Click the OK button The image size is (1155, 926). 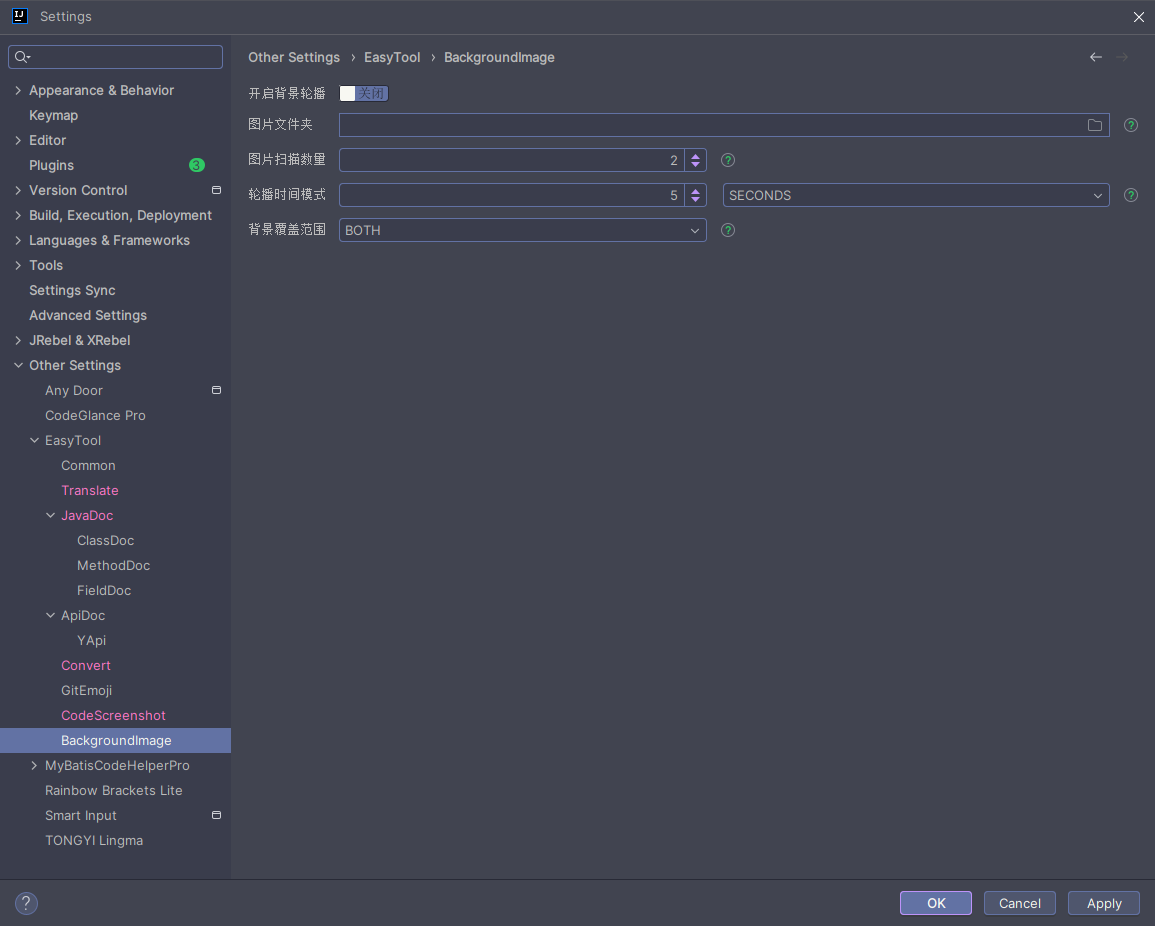point(935,903)
